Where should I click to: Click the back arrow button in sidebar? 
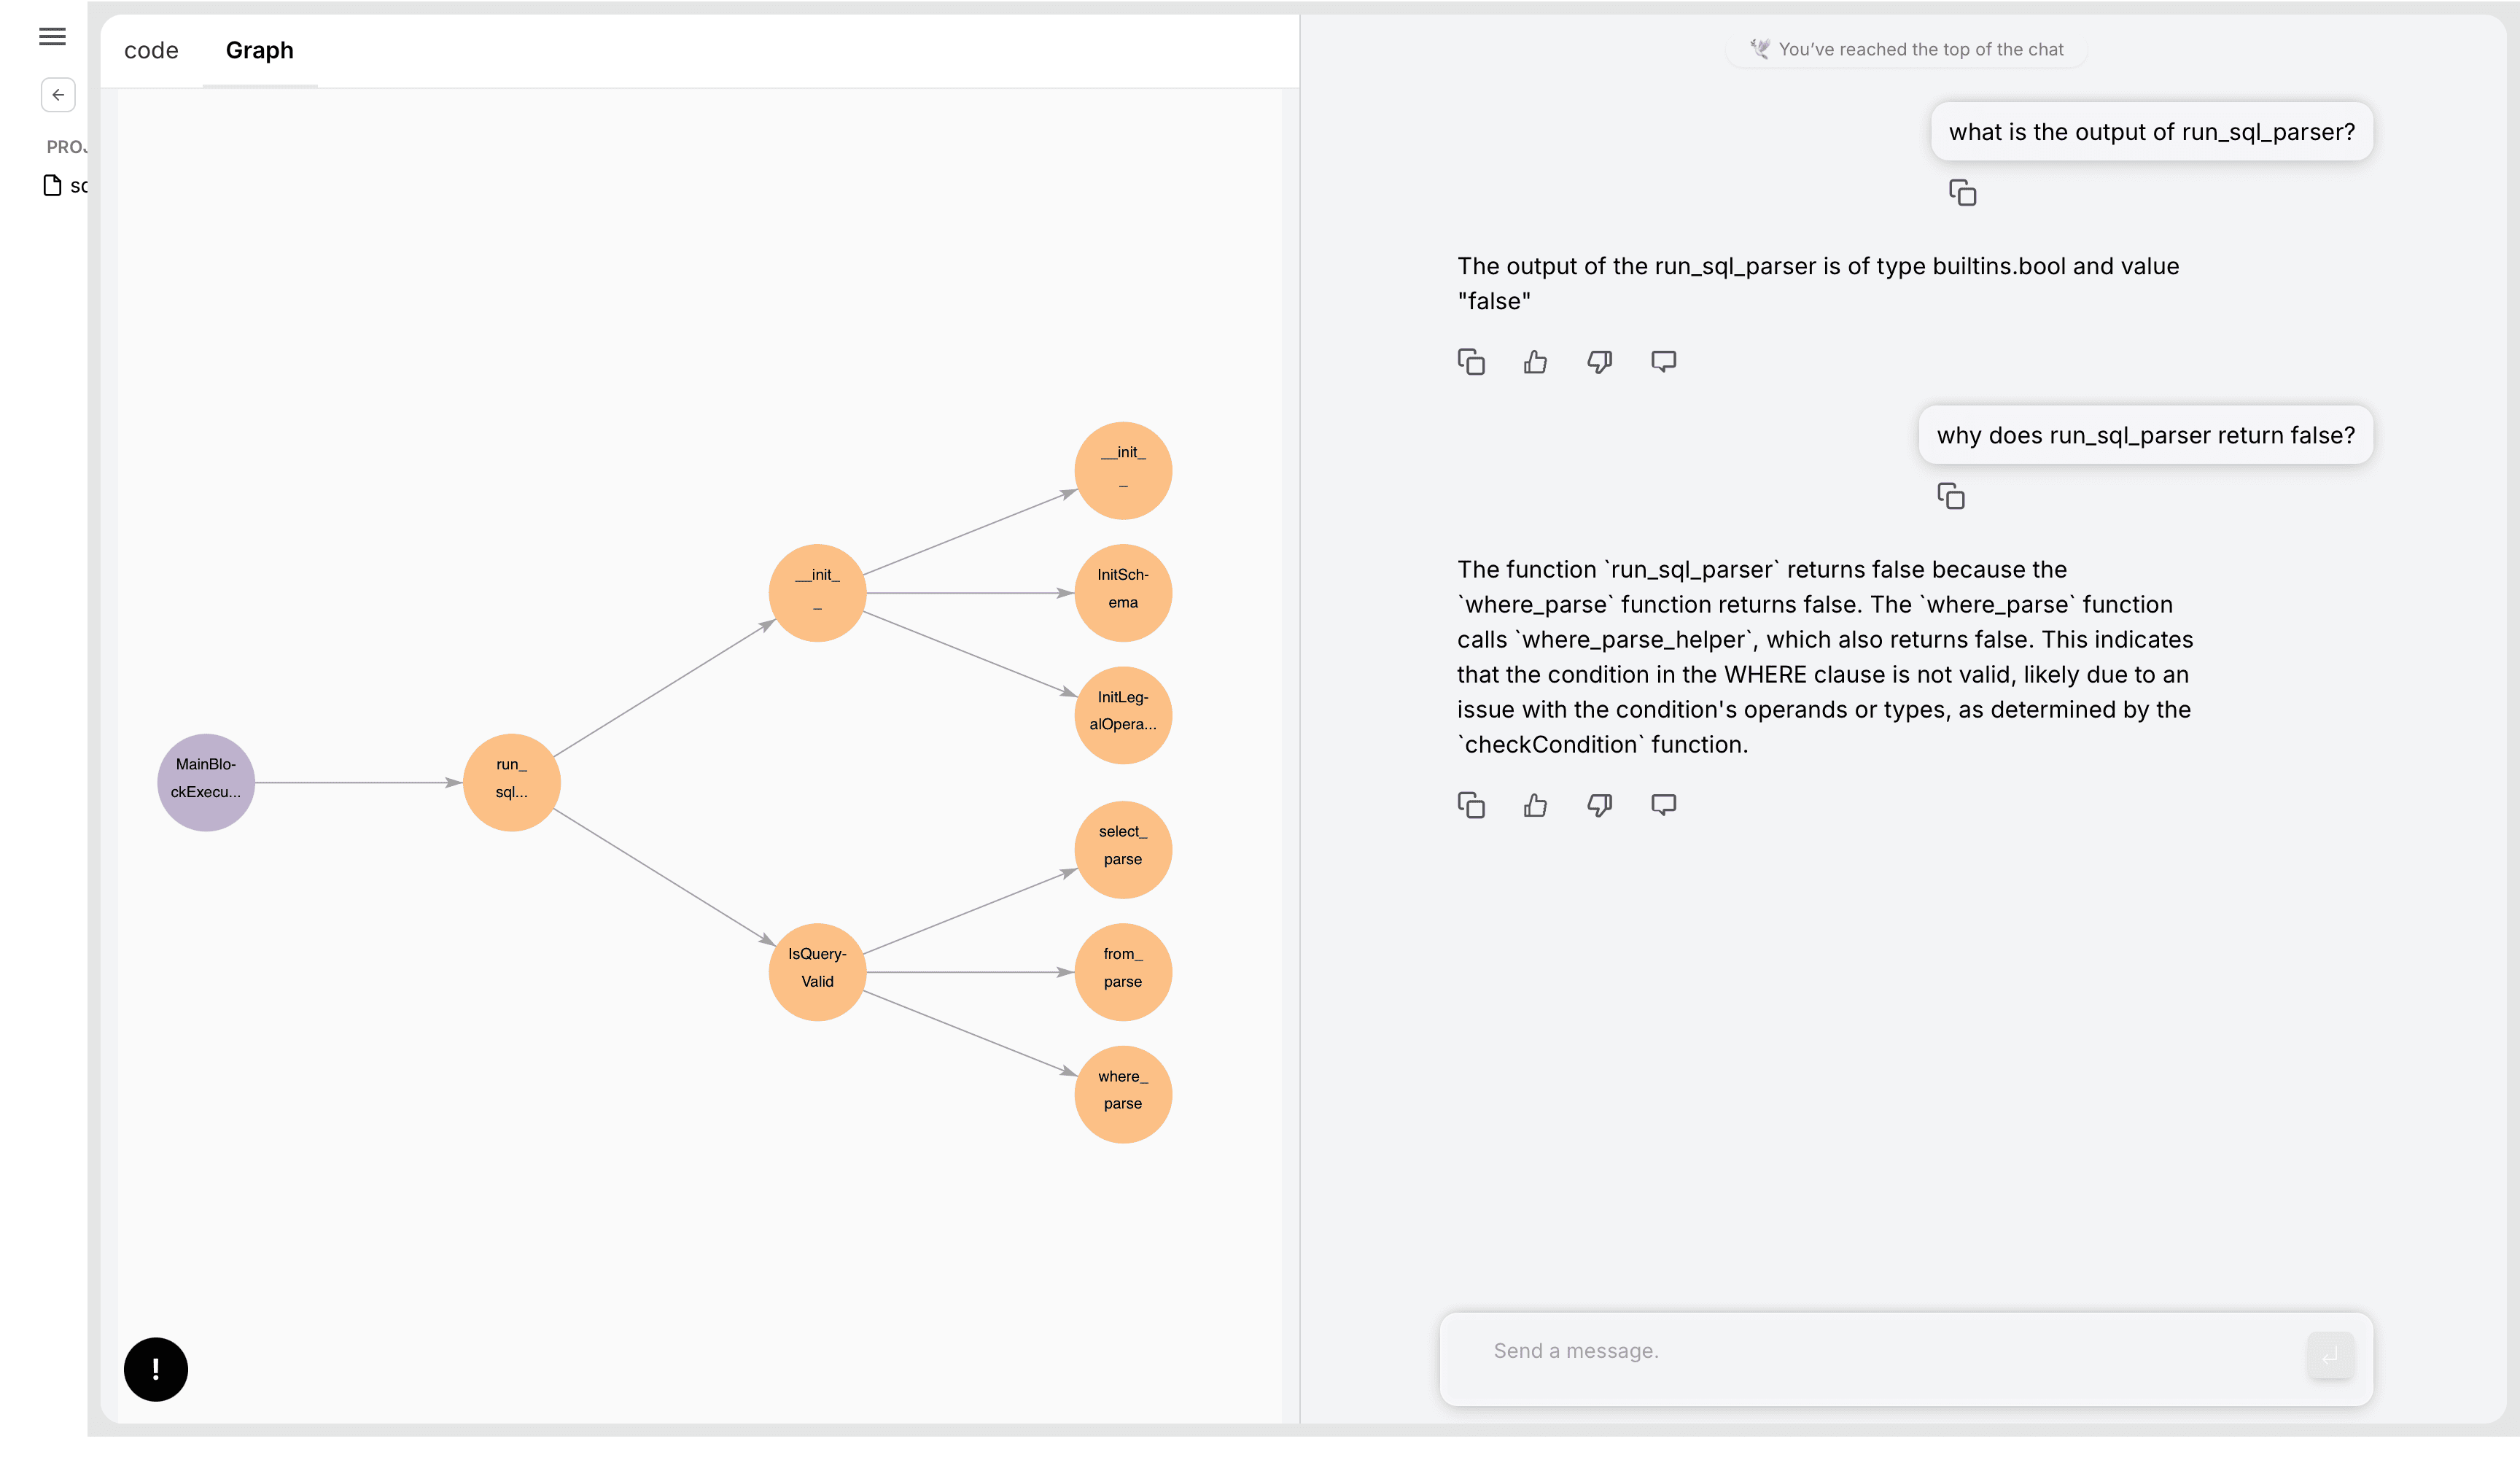coord(58,95)
